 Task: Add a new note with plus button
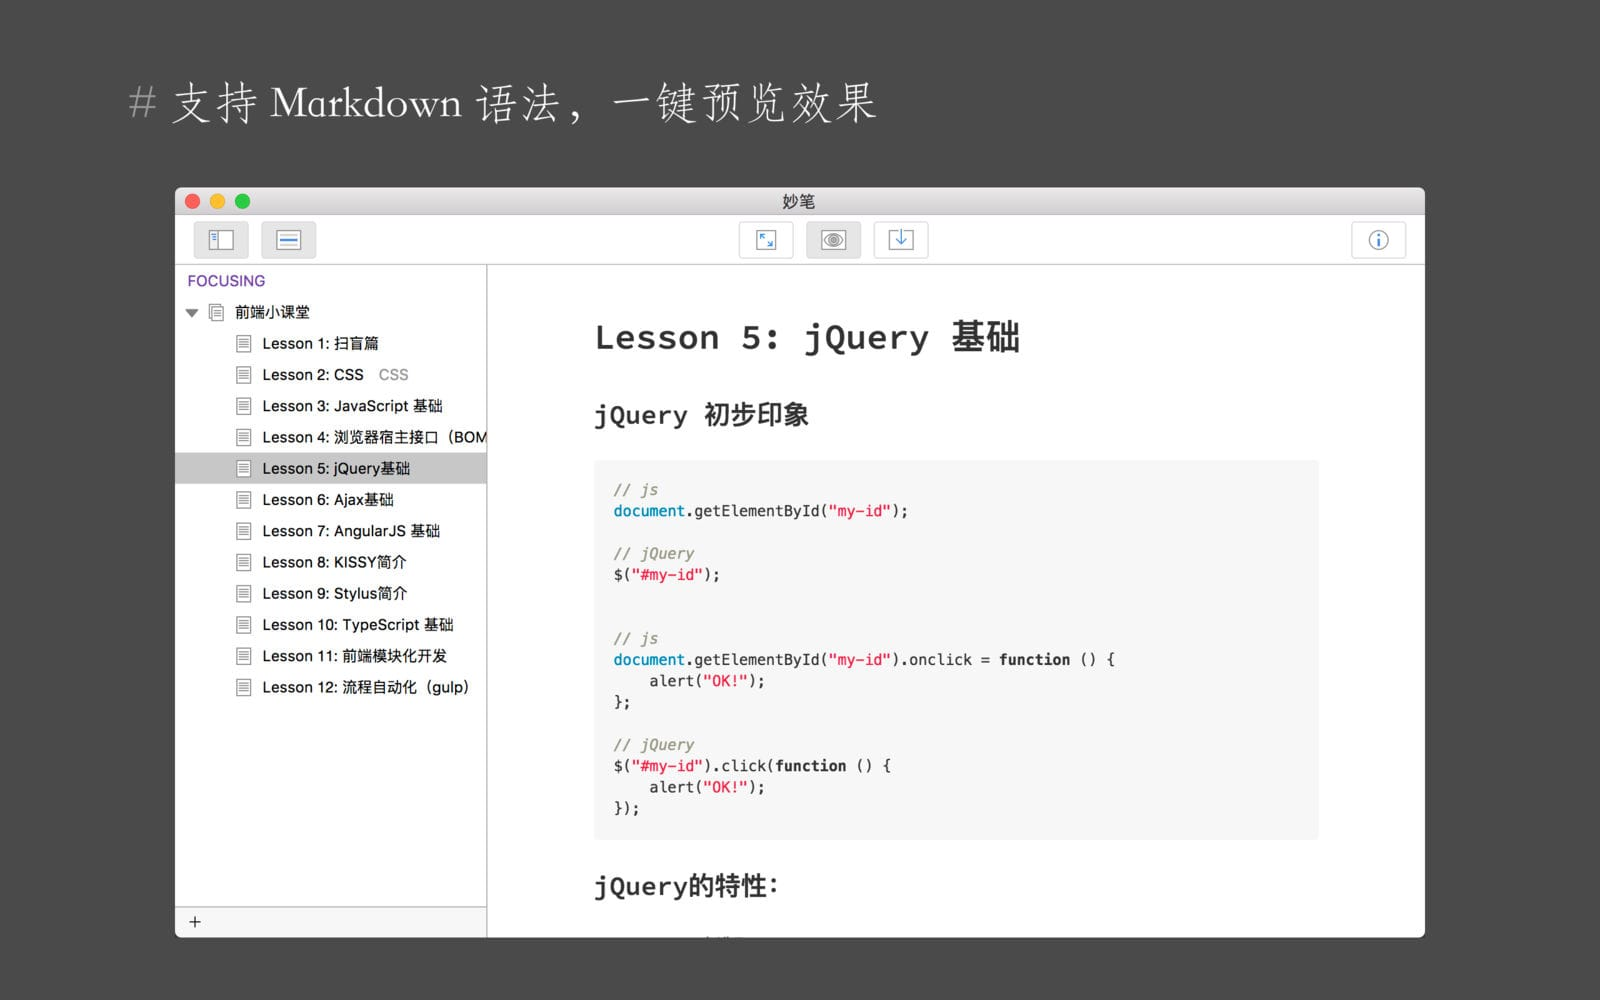(x=195, y=922)
